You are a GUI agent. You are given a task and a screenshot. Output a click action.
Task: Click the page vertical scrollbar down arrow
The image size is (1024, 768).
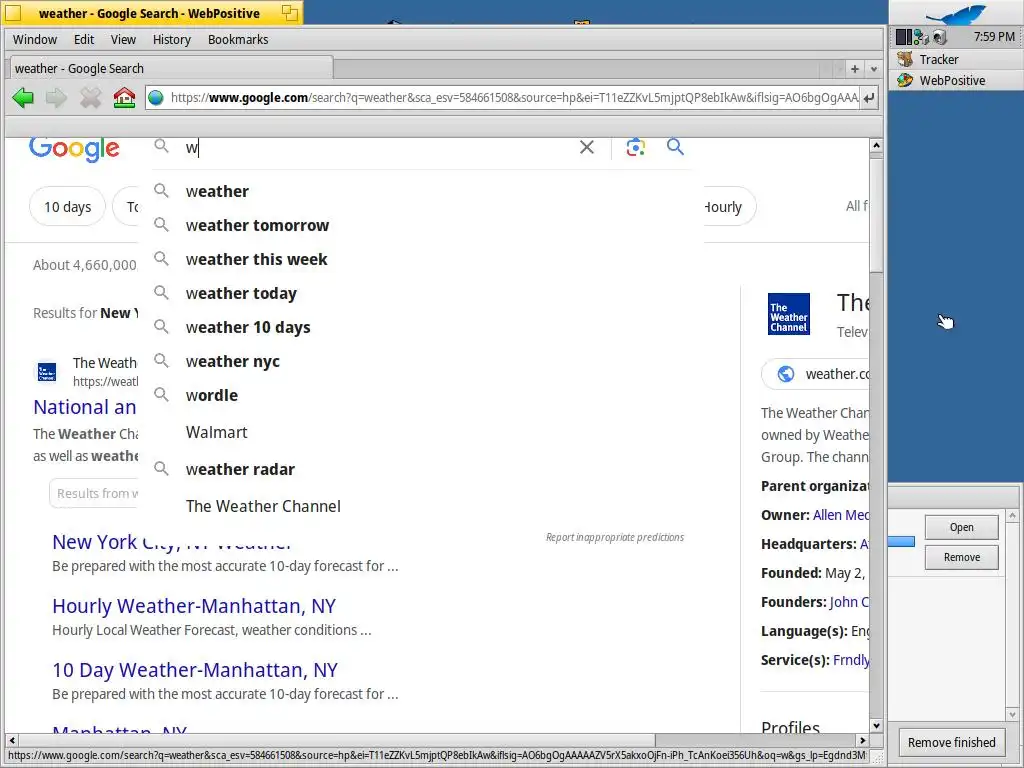[876, 726]
